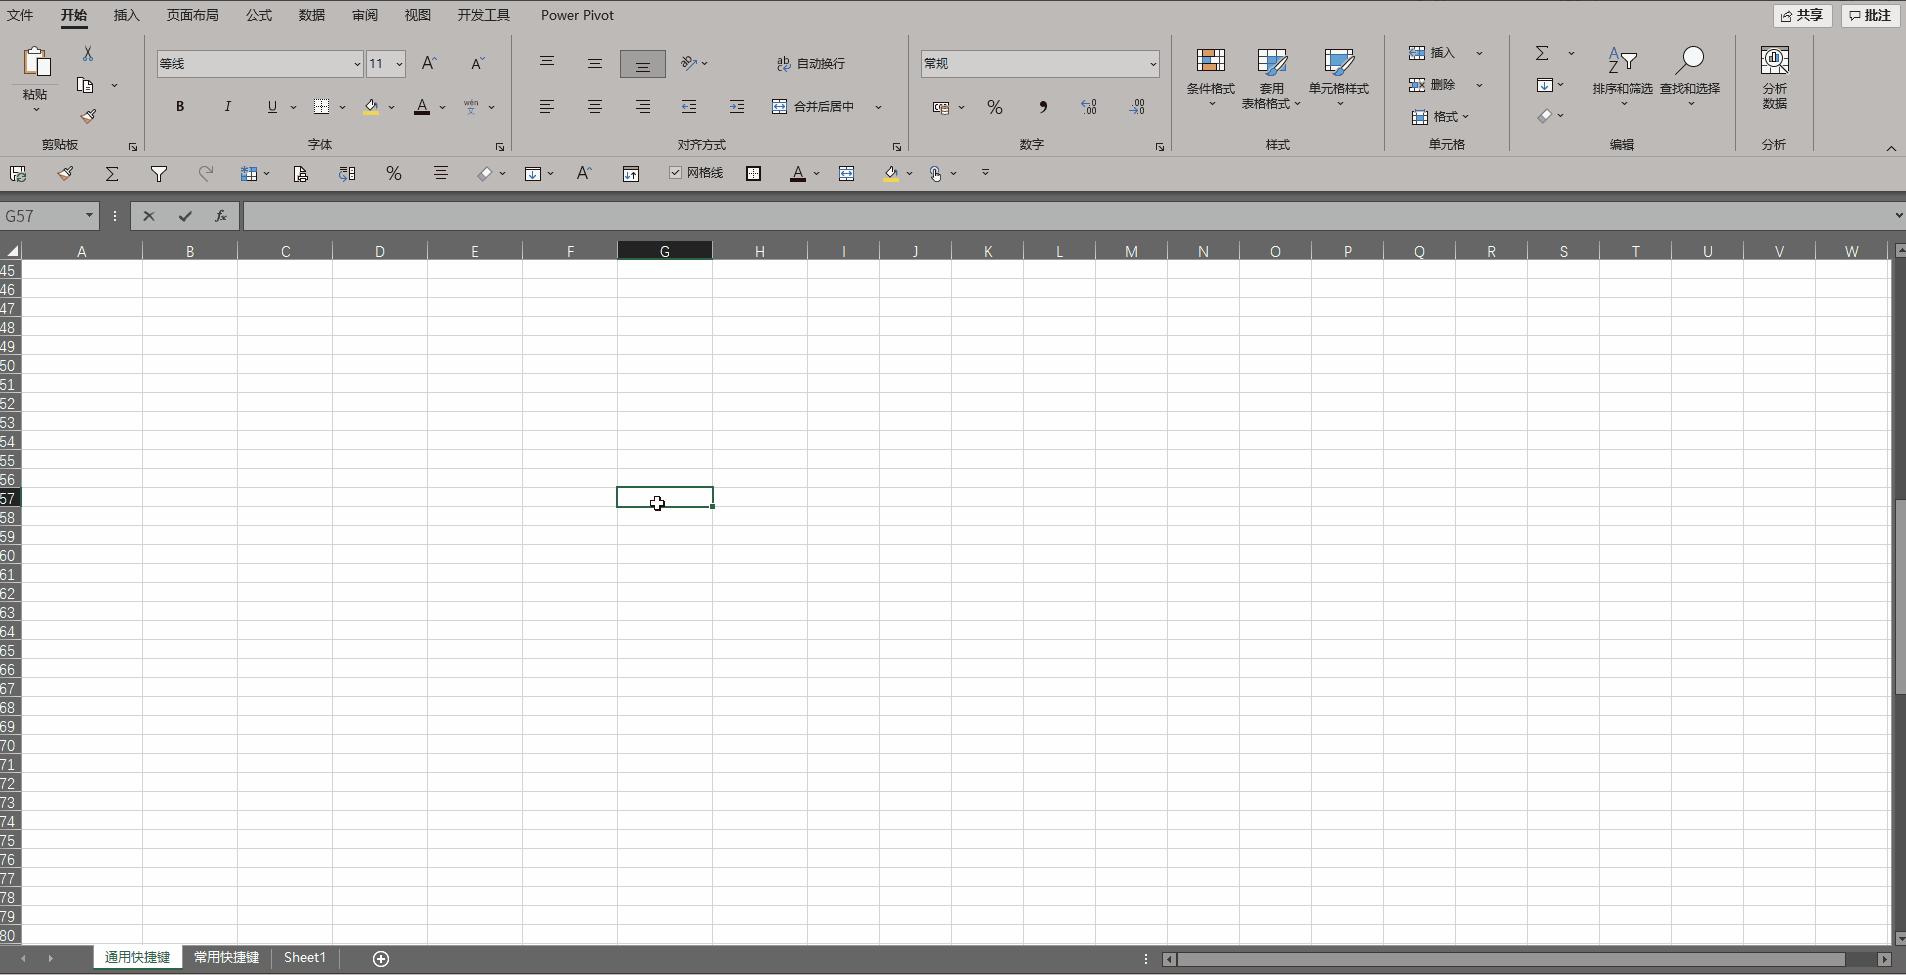Click the 插入 insert cells button
Image resolution: width=1906 pixels, height=975 pixels.
click(1433, 53)
